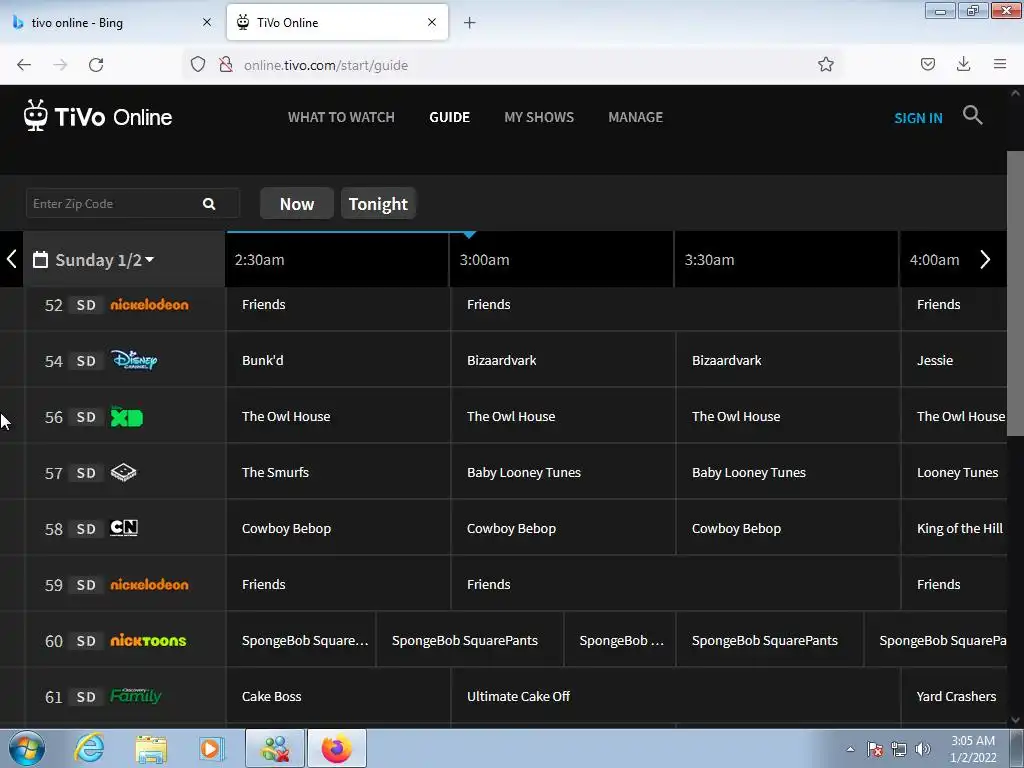This screenshot has height=768, width=1024.
Task: Close the TiVo Online tab
Action: click(x=432, y=22)
